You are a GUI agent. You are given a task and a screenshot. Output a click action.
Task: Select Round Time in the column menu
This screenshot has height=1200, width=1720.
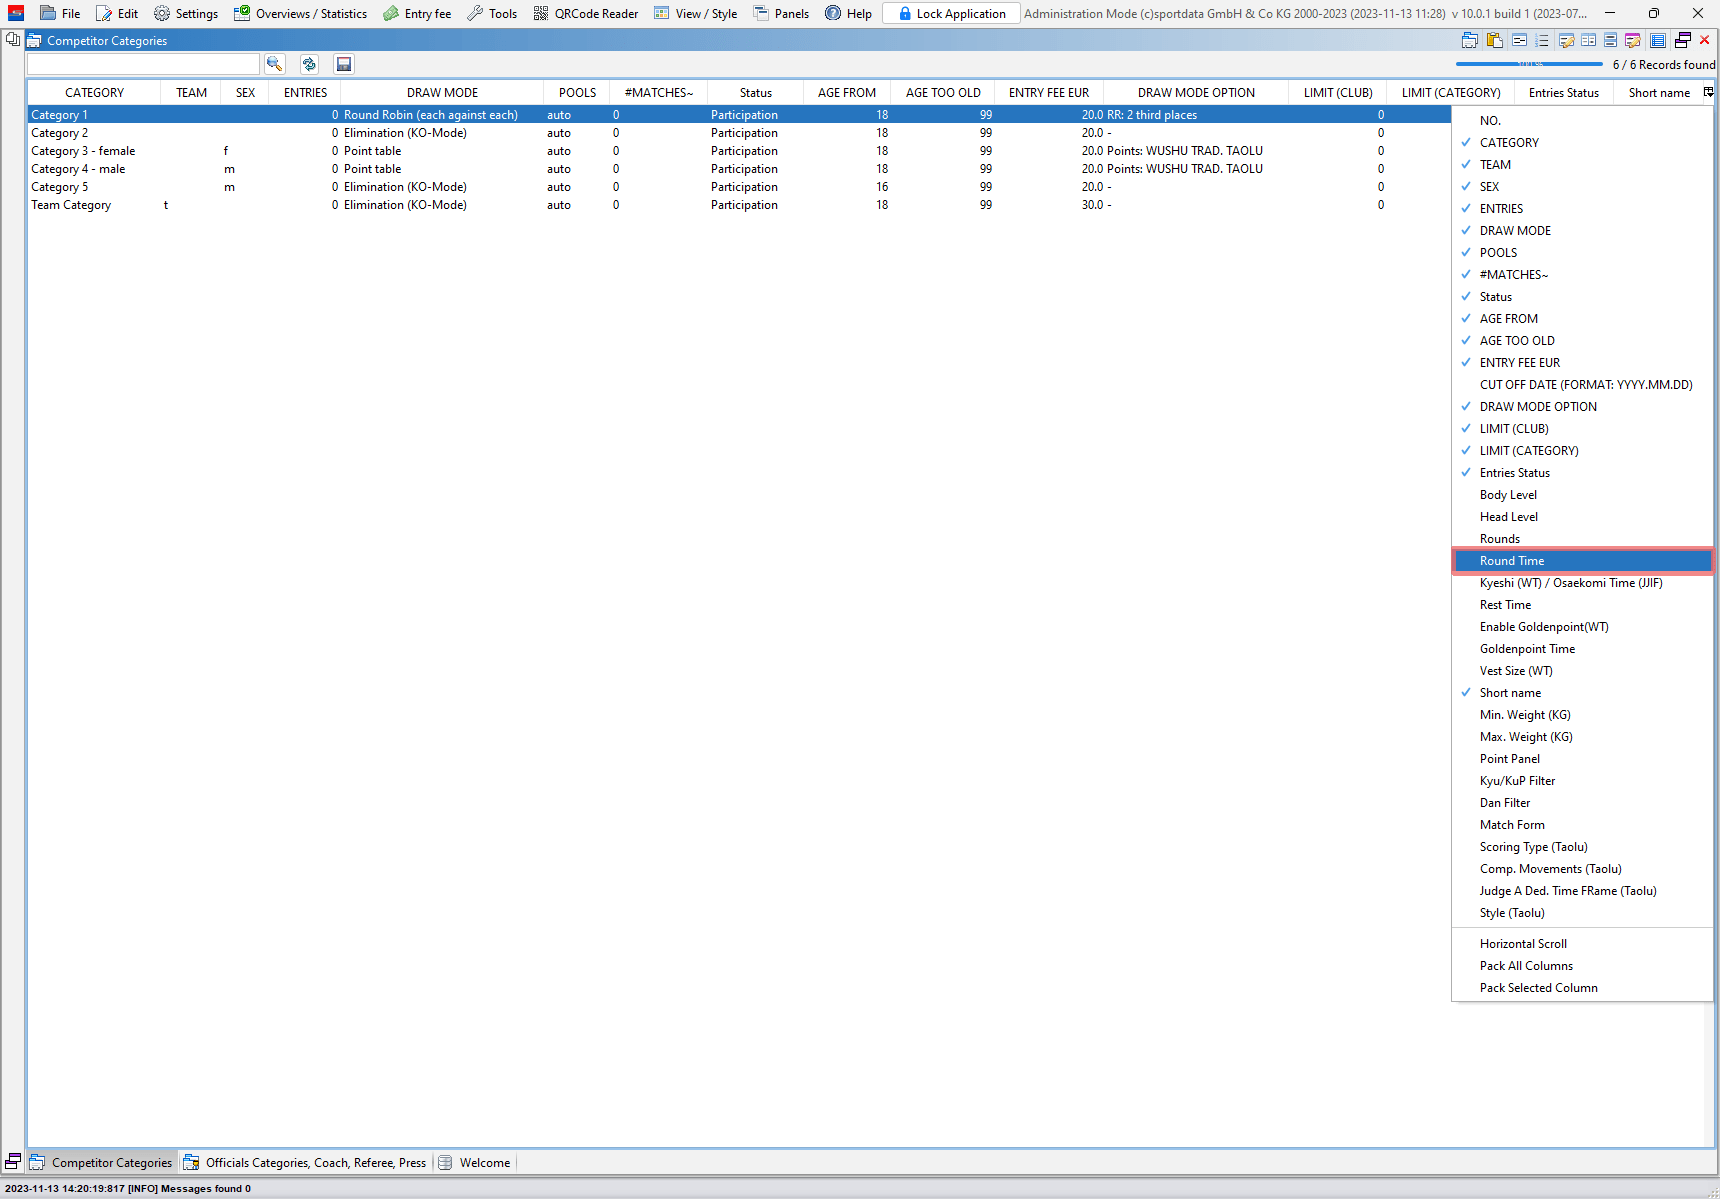click(x=1512, y=561)
